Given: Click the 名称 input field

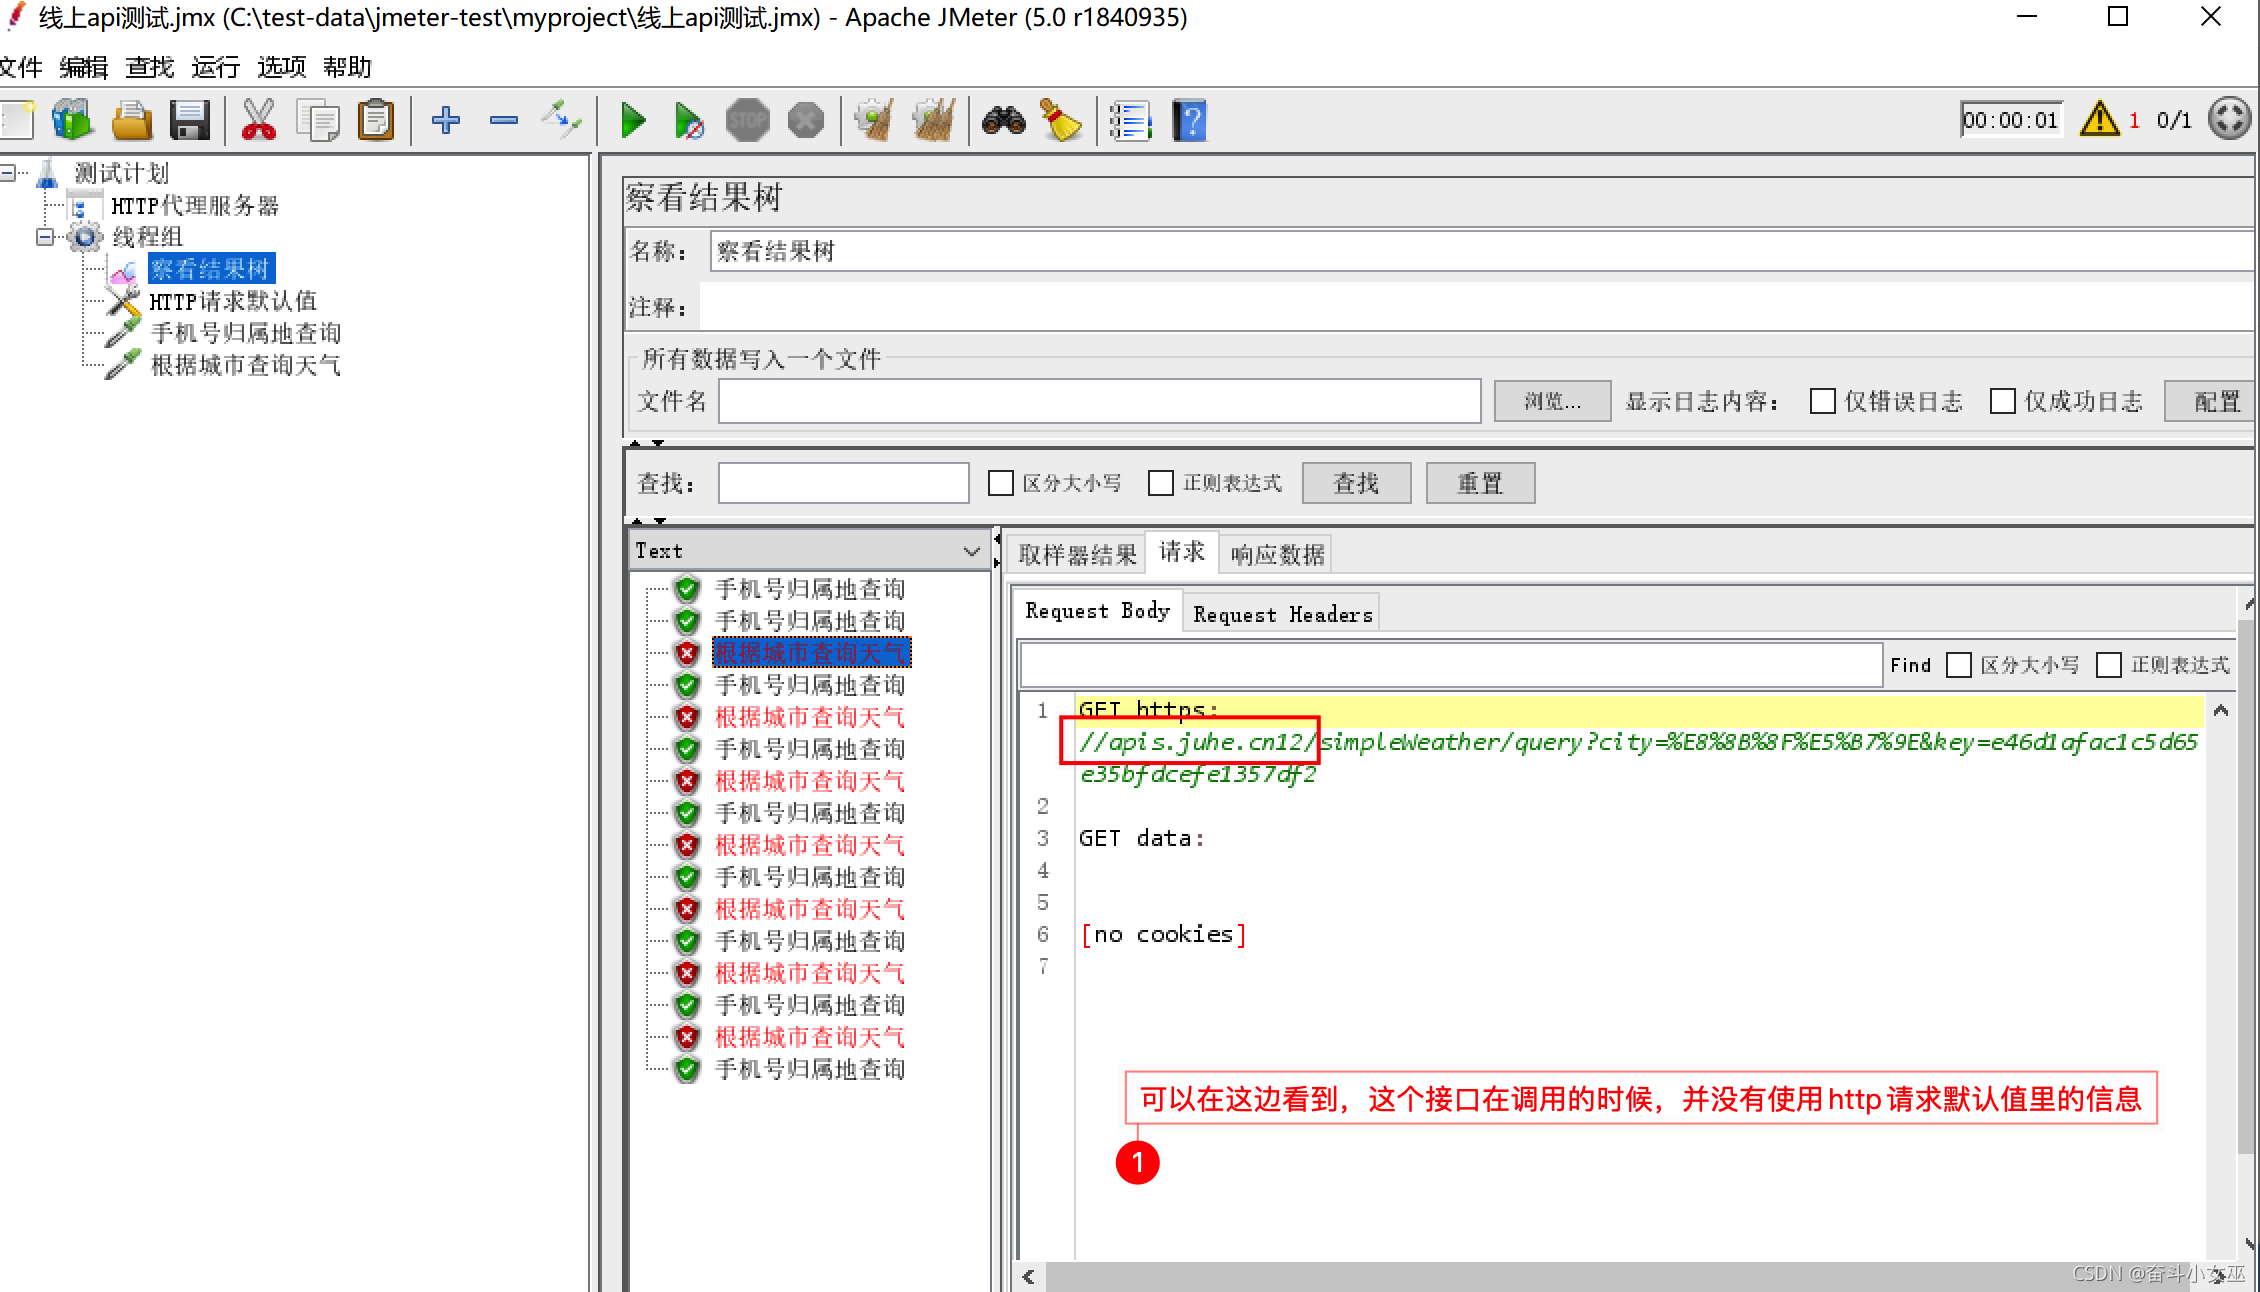Looking at the screenshot, I should [x=1482, y=251].
